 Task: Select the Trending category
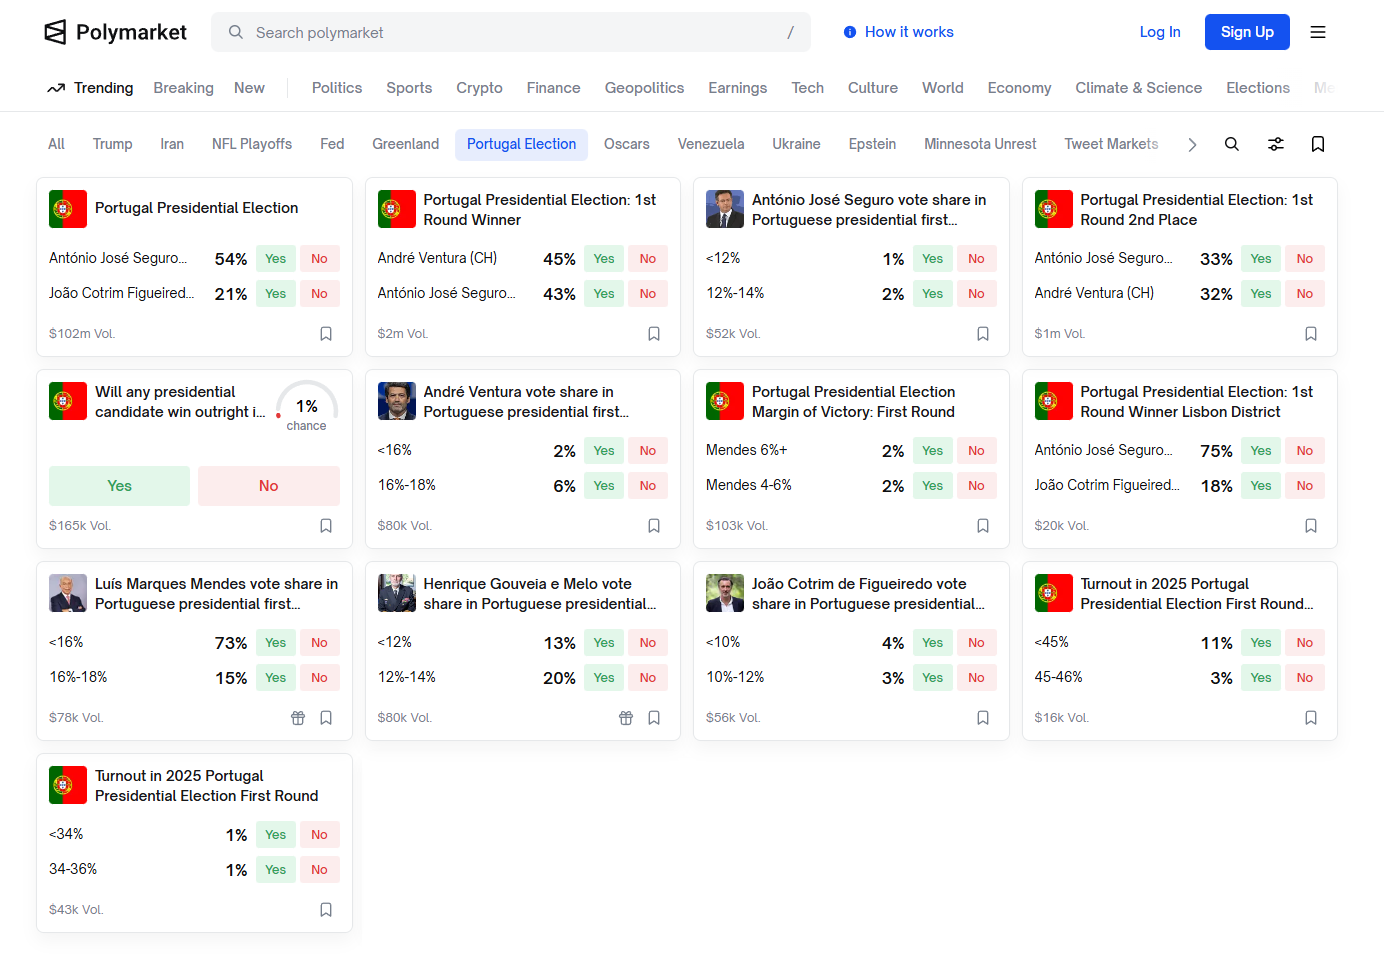point(90,88)
